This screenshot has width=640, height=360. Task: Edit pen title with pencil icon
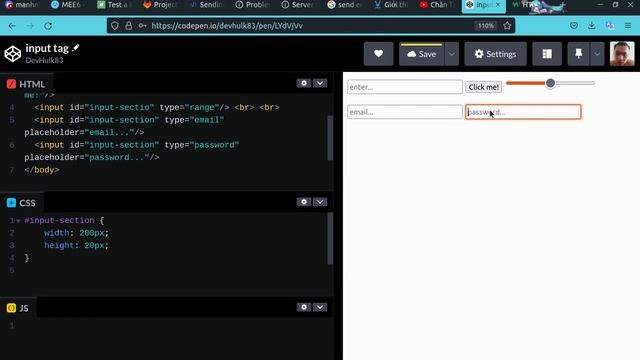[x=76, y=48]
